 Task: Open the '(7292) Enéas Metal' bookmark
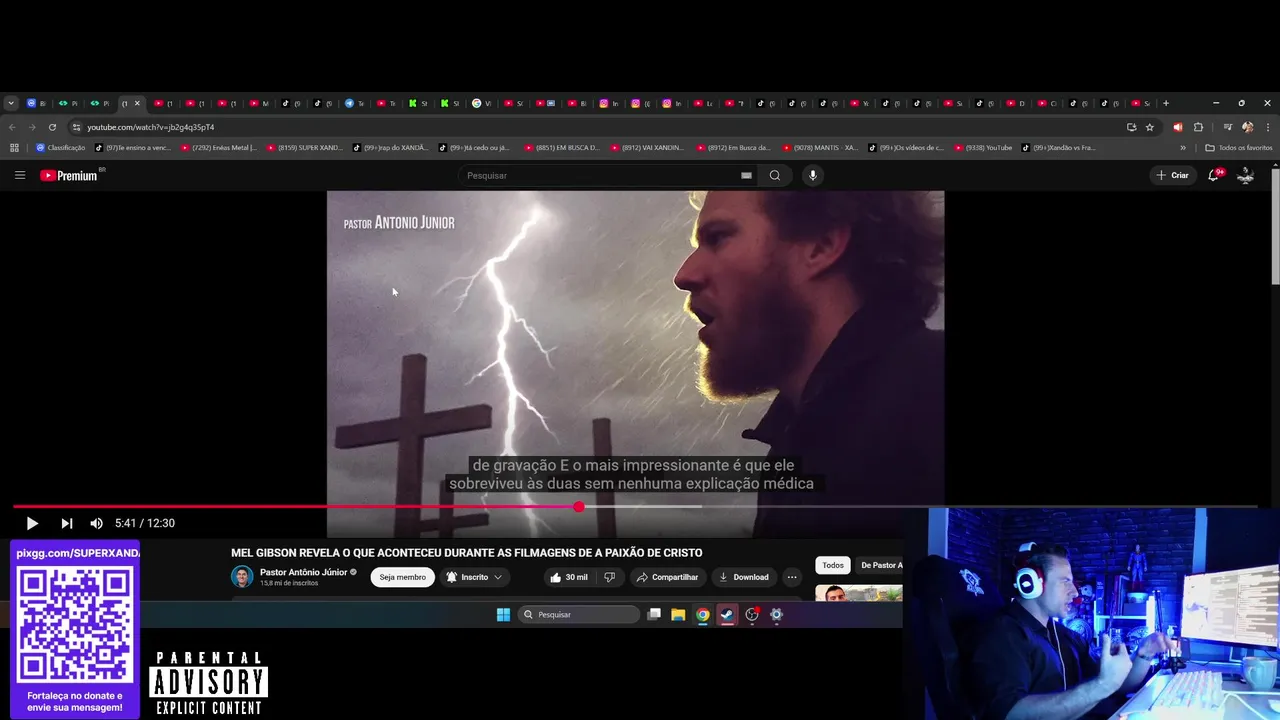tap(219, 147)
